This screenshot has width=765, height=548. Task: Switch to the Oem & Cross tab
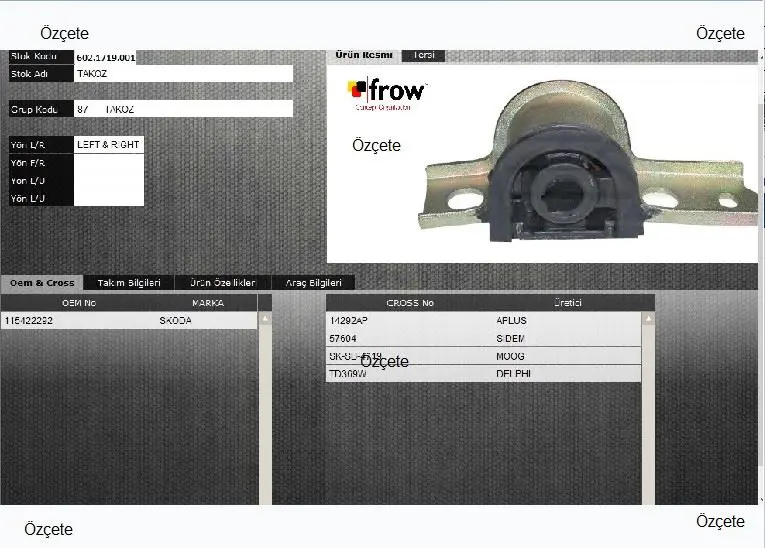pyautogui.click(x=42, y=283)
